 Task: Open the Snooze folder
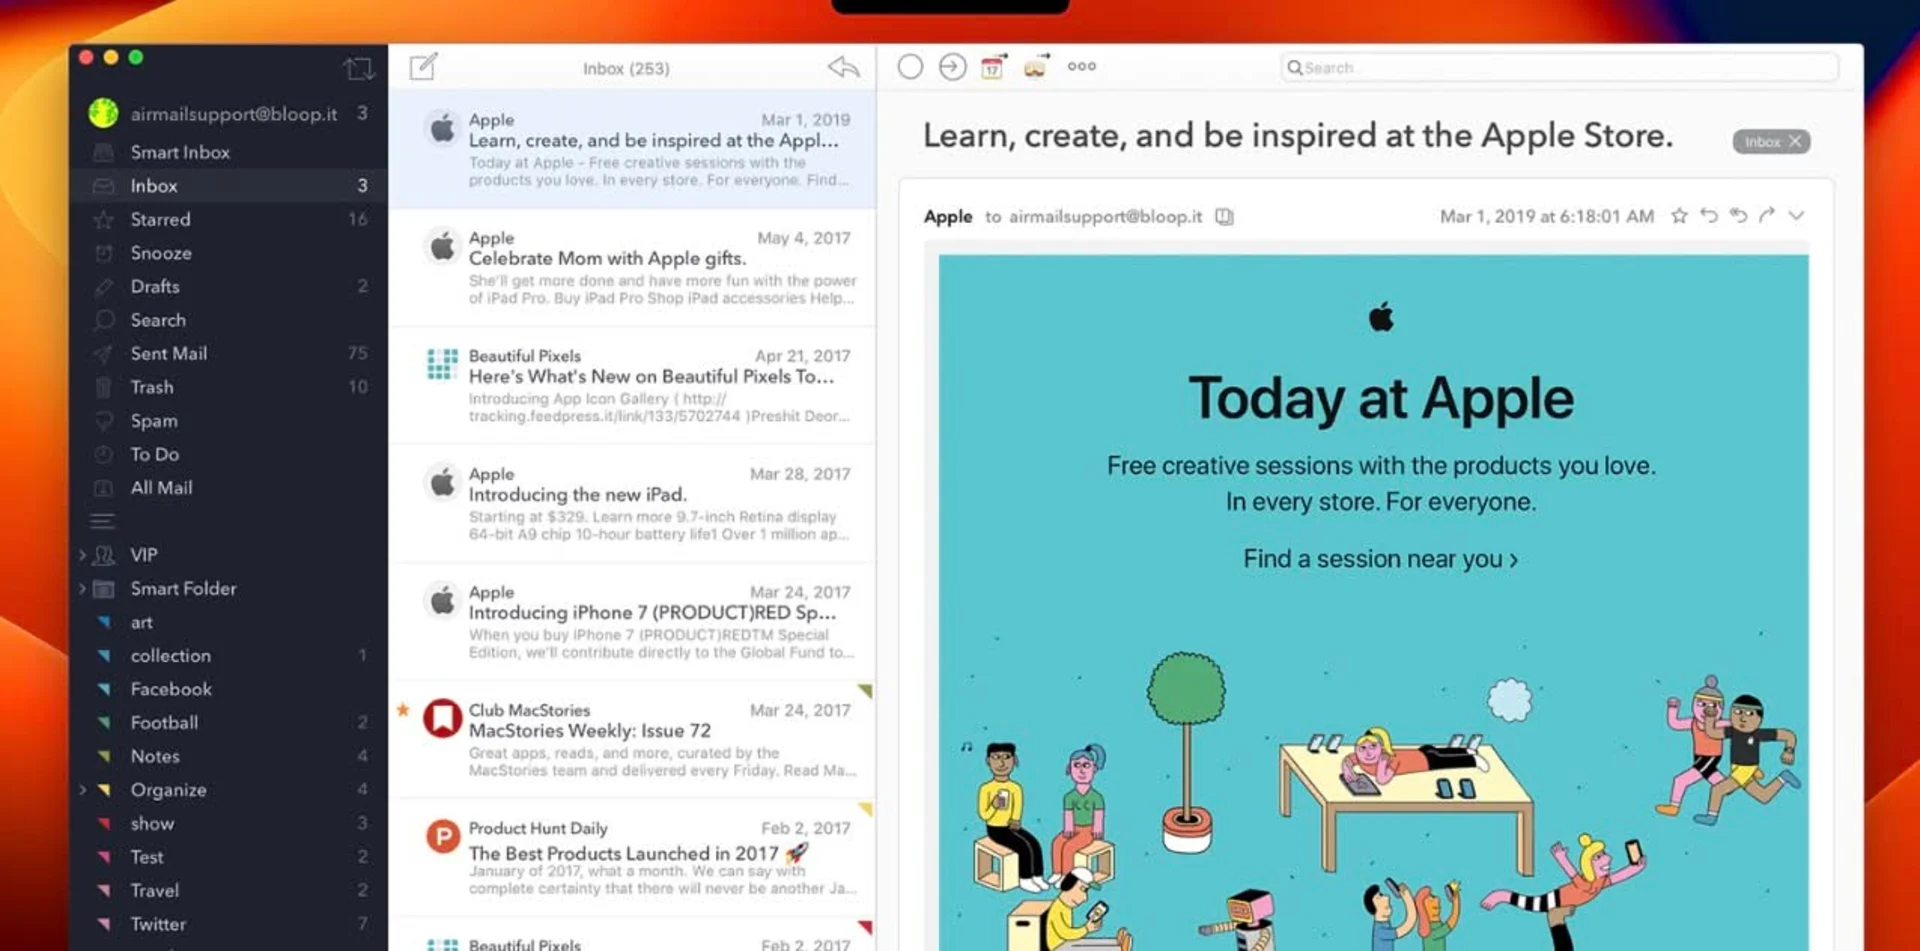228,253
